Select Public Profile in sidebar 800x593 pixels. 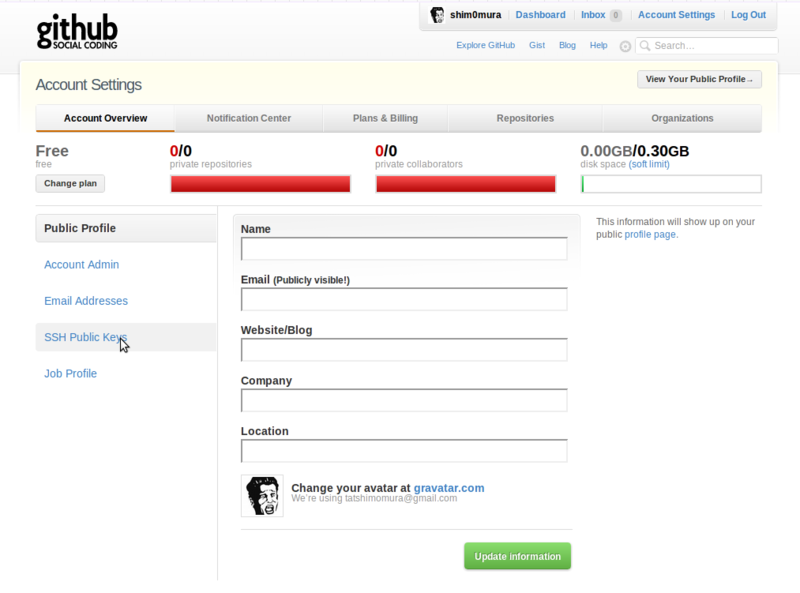(126, 228)
